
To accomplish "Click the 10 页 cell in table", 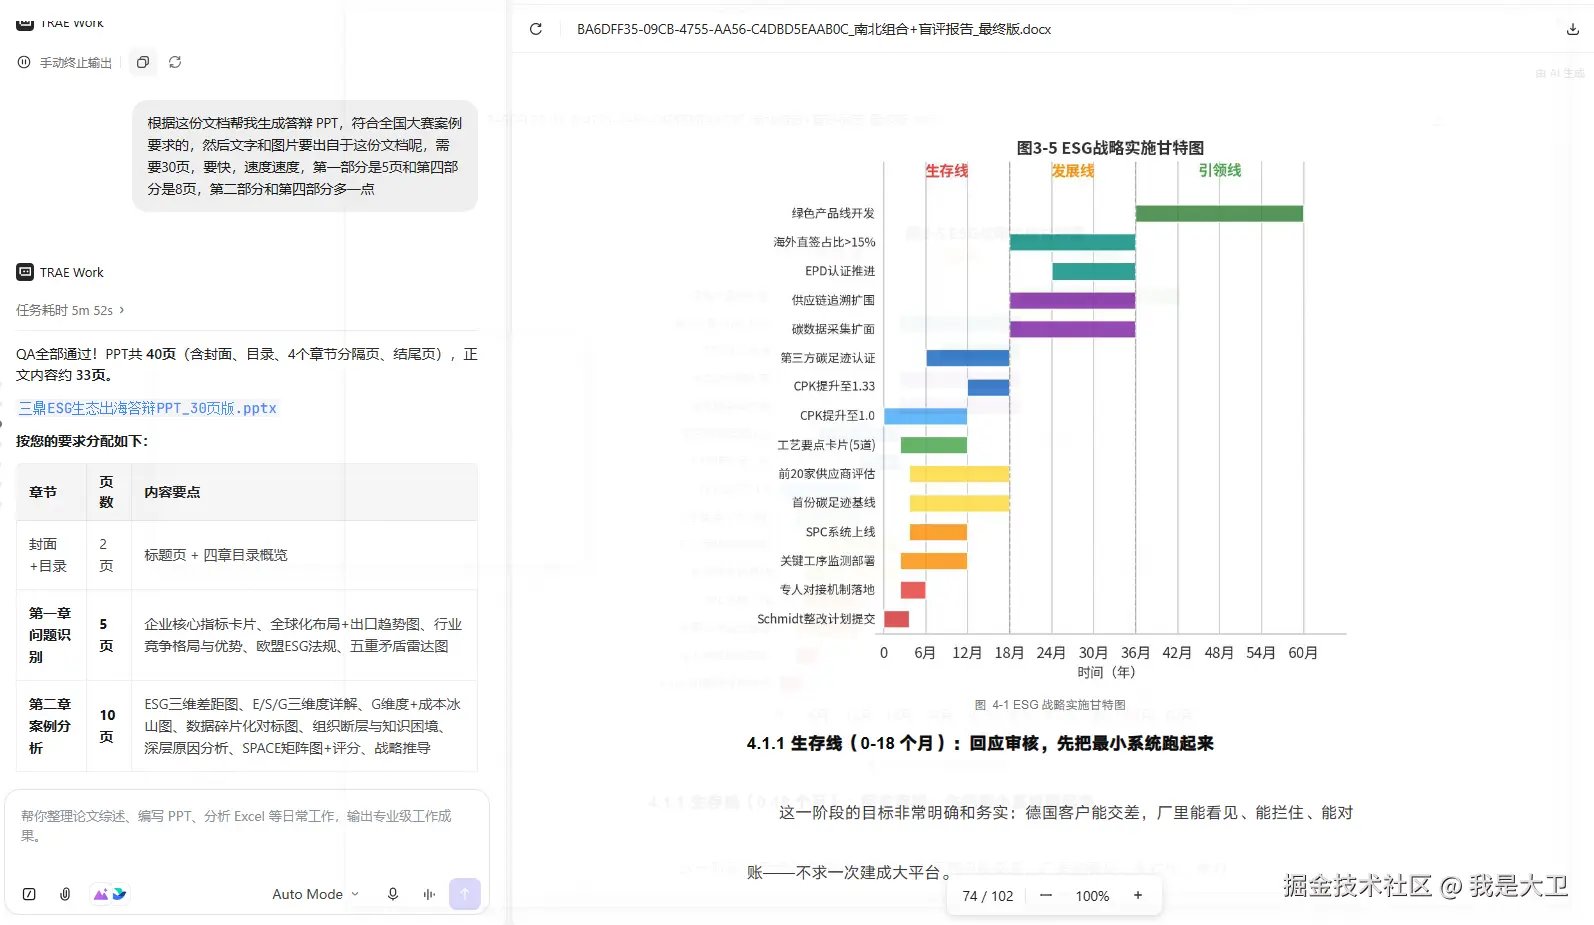I will pyautogui.click(x=109, y=726).
